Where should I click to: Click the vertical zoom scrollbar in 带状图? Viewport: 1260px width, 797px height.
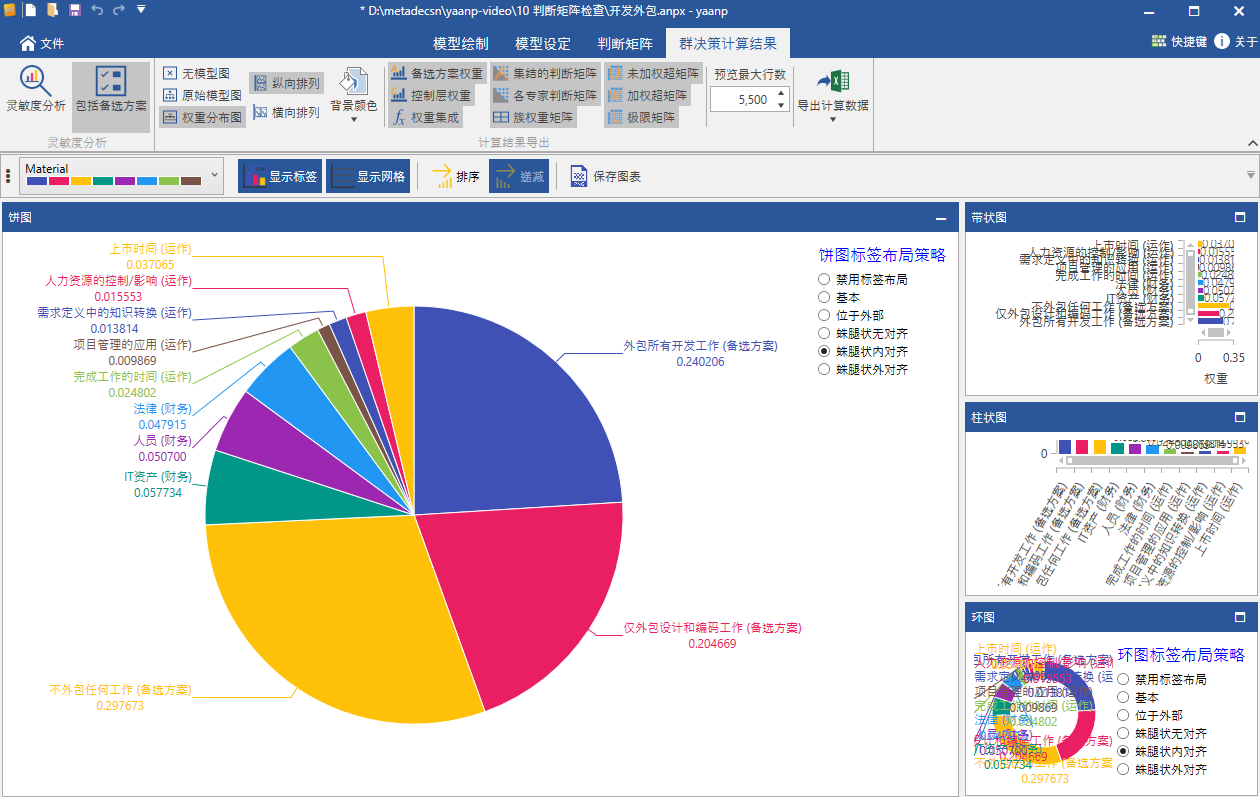click(x=1190, y=281)
